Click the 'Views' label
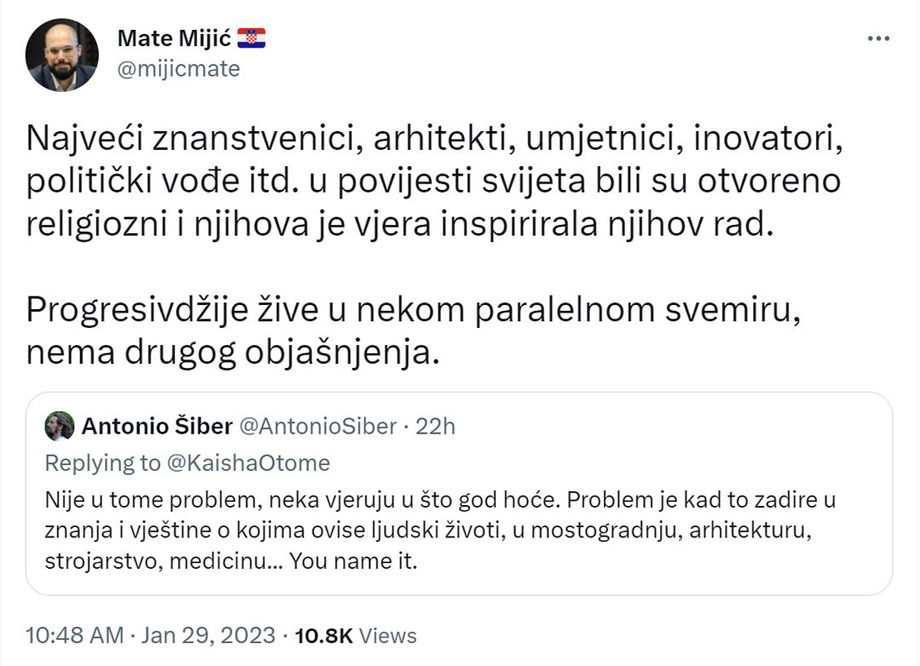The width and height of the screenshot is (920, 666). pyautogui.click(x=387, y=635)
